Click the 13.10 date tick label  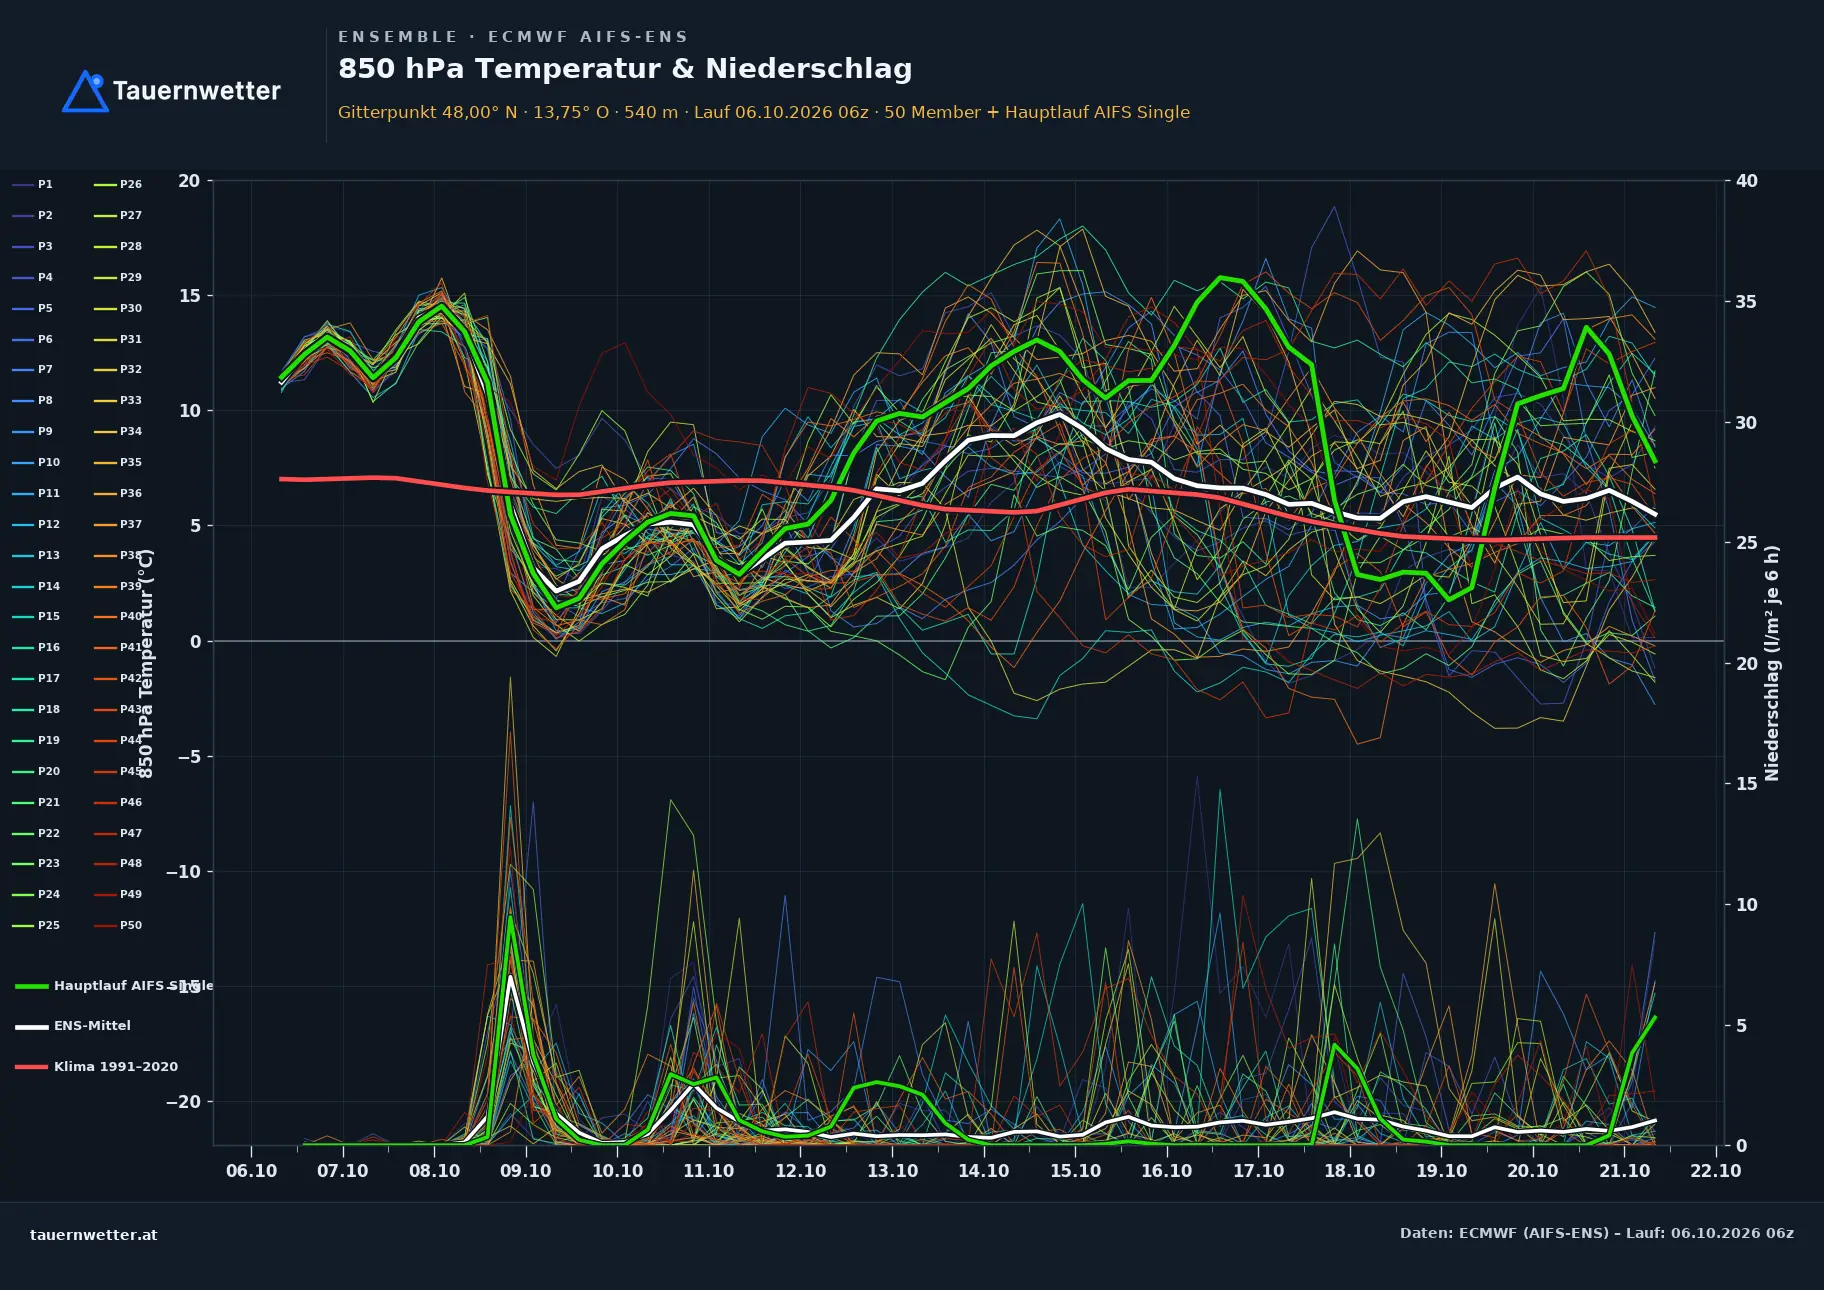(892, 1171)
